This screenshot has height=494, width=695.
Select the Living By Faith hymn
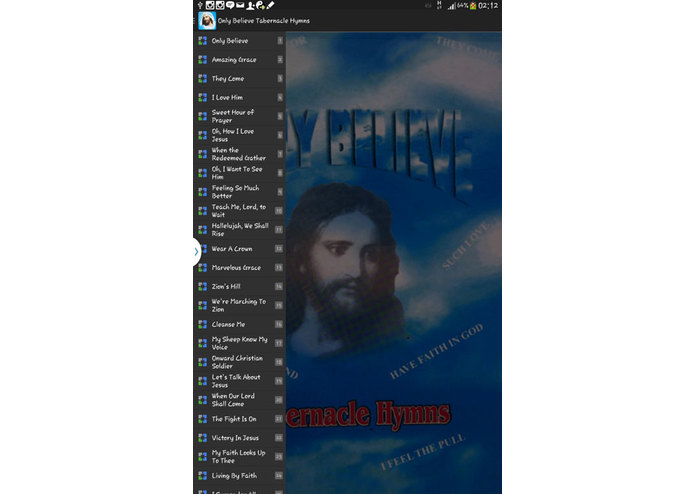(239, 475)
